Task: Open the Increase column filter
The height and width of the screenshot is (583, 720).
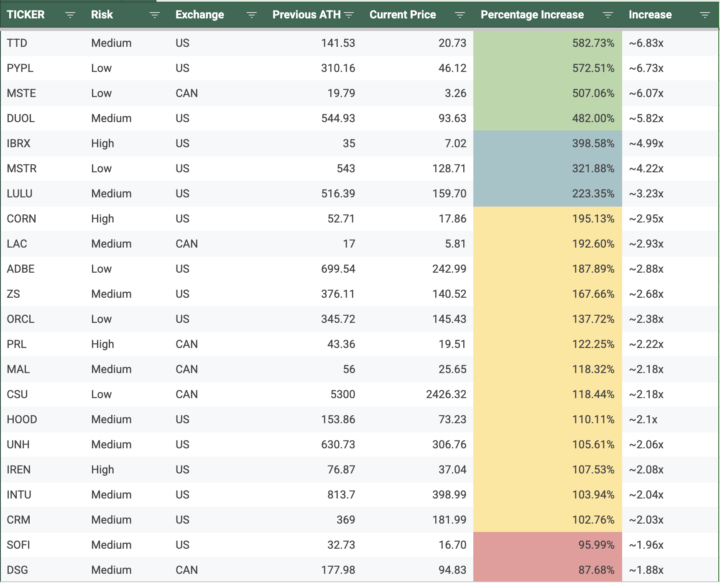Action: coord(704,15)
